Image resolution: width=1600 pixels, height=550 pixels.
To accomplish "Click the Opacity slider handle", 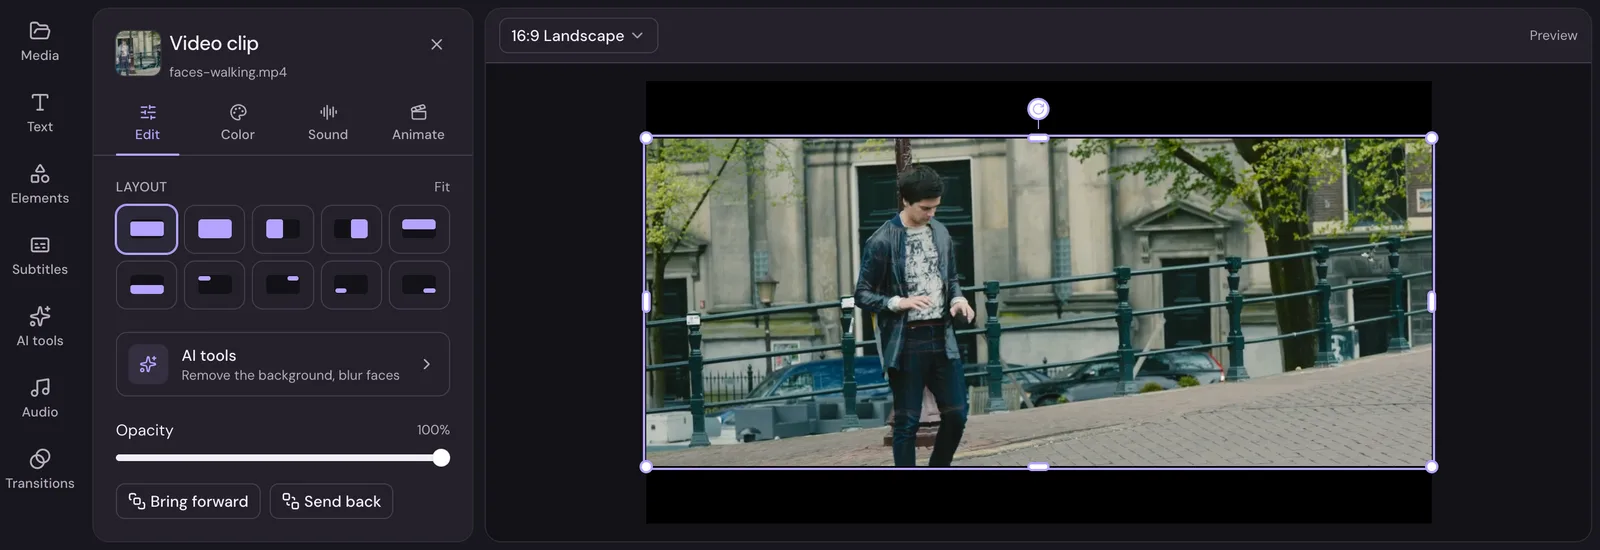I will click(441, 458).
